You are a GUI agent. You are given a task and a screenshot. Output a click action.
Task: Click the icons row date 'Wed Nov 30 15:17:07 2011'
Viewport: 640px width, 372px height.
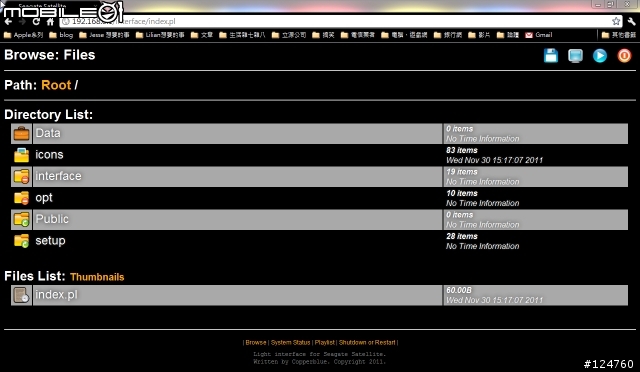494,160
